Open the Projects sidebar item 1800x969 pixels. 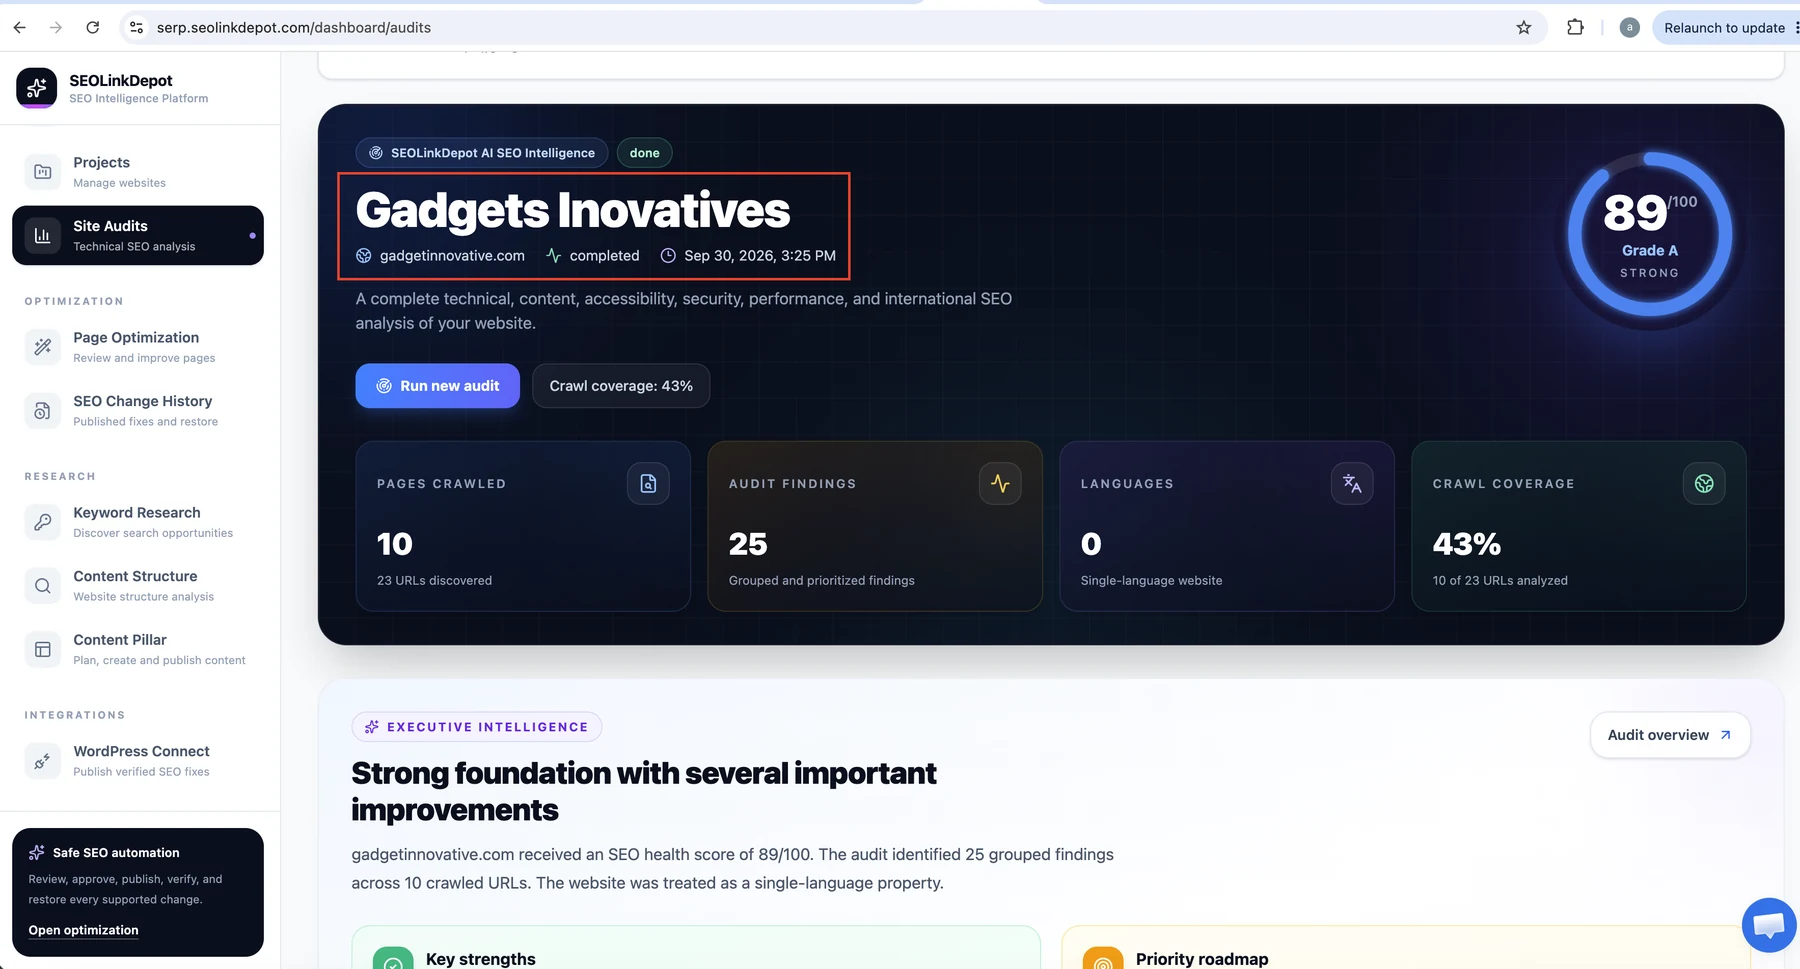point(138,172)
